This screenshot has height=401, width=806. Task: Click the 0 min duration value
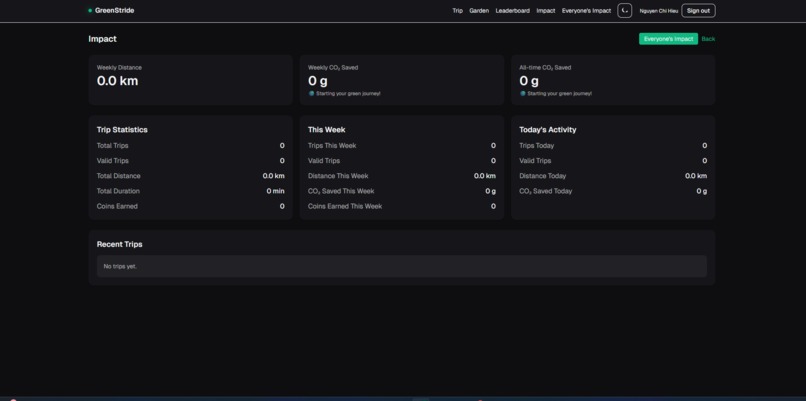click(x=276, y=191)
